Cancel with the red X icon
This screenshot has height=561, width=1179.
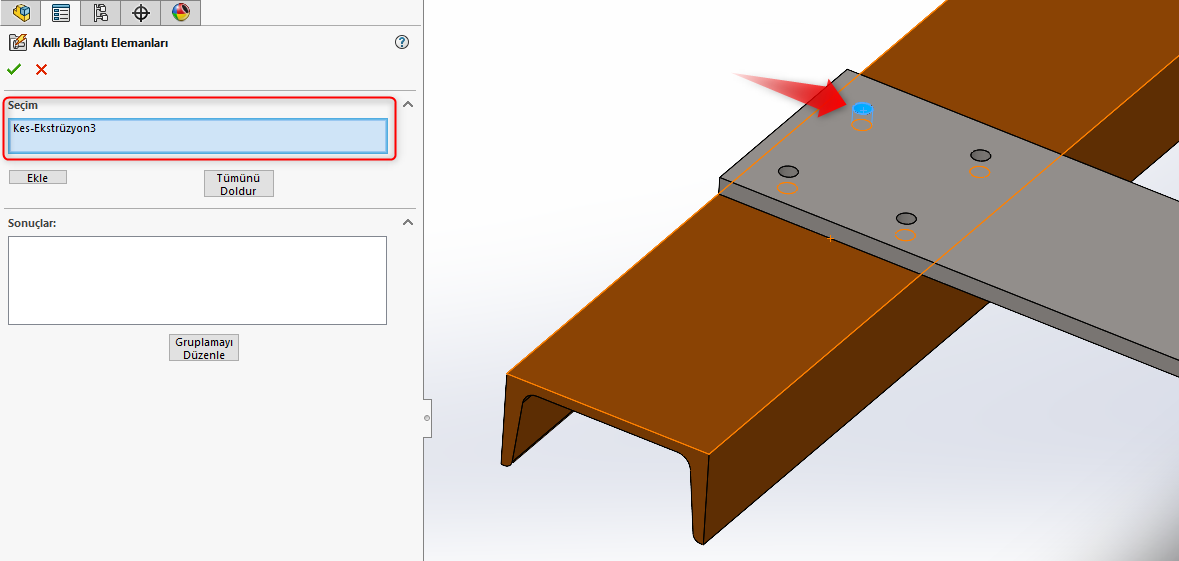(41, 70)
